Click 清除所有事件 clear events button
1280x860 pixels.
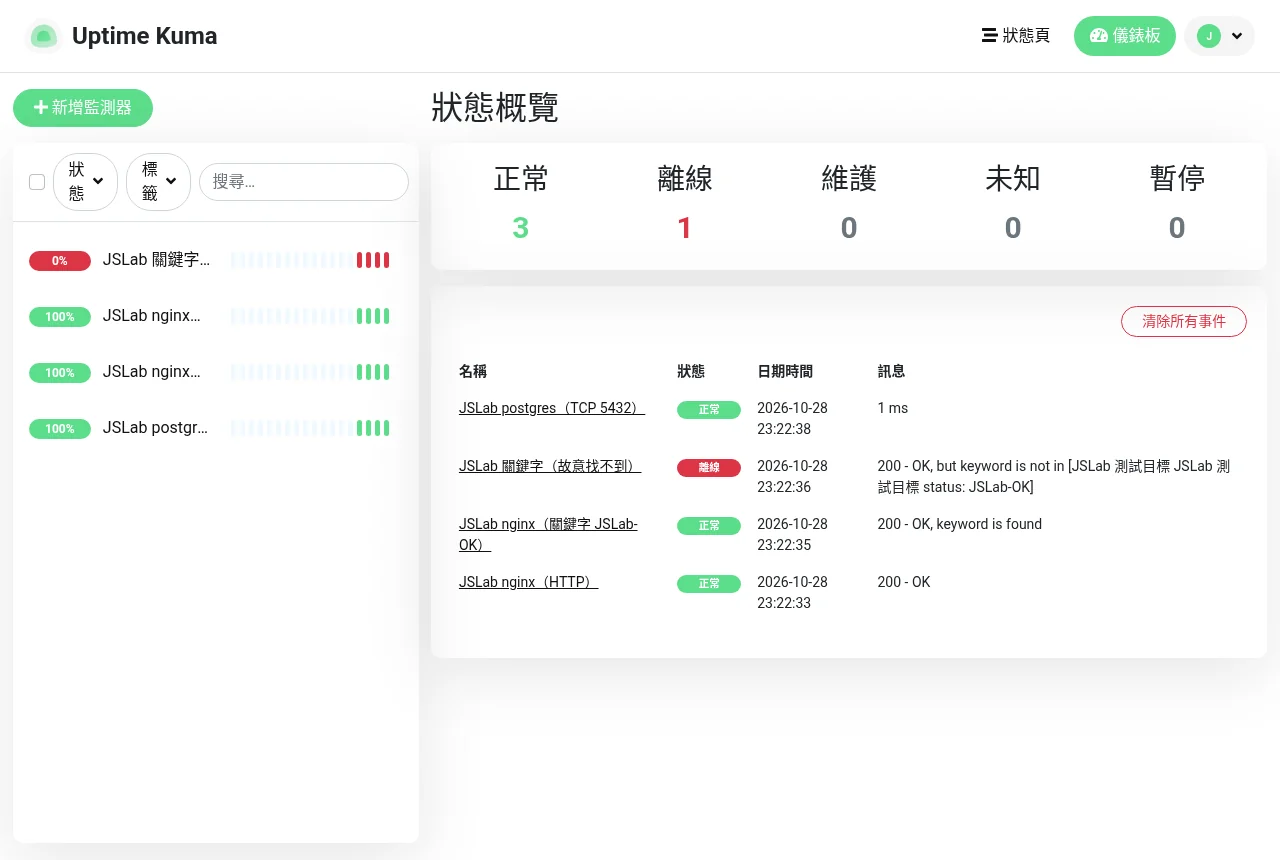1184,322
